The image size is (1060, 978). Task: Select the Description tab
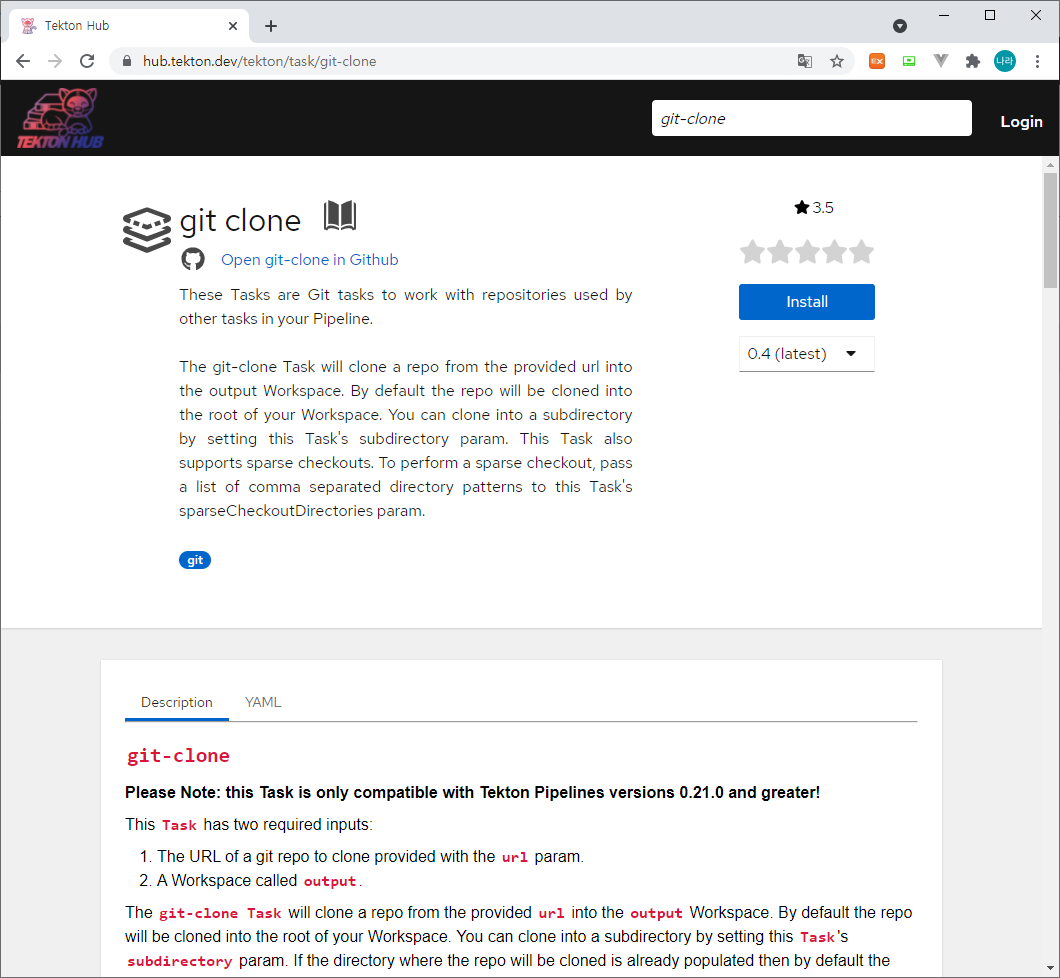pos(176,702)
